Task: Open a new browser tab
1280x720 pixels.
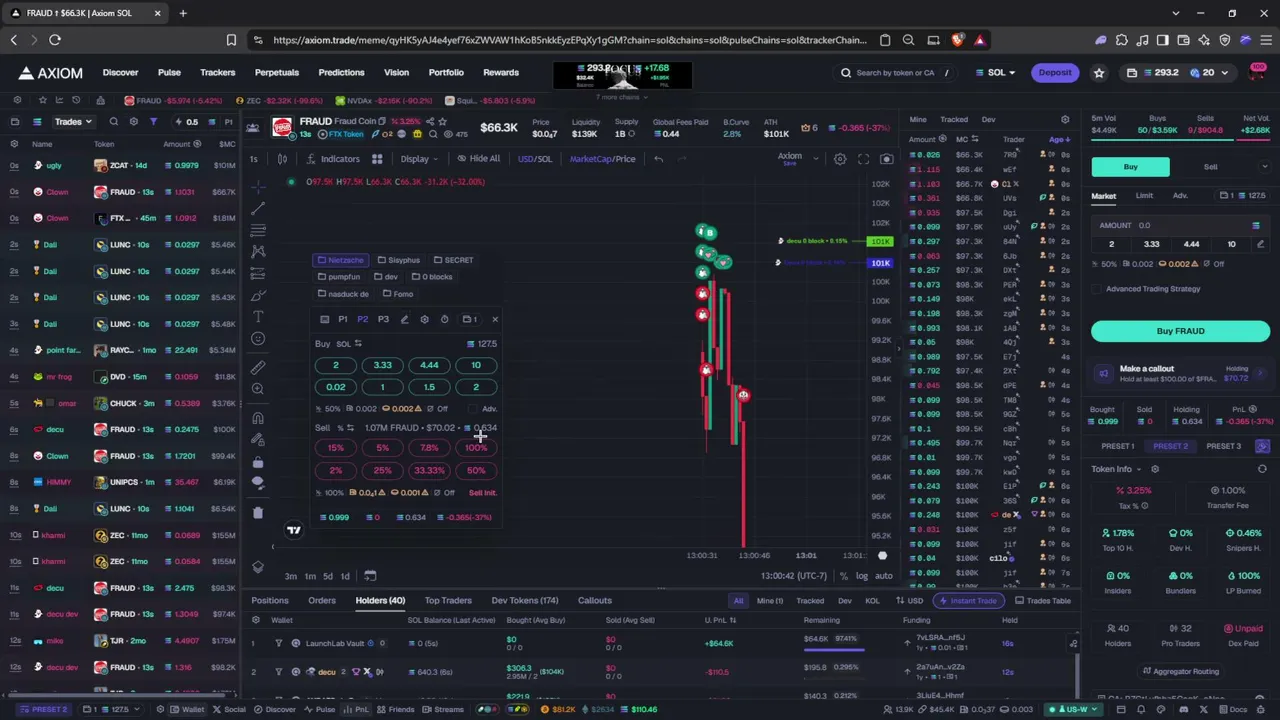Action: tap(183, 13)
